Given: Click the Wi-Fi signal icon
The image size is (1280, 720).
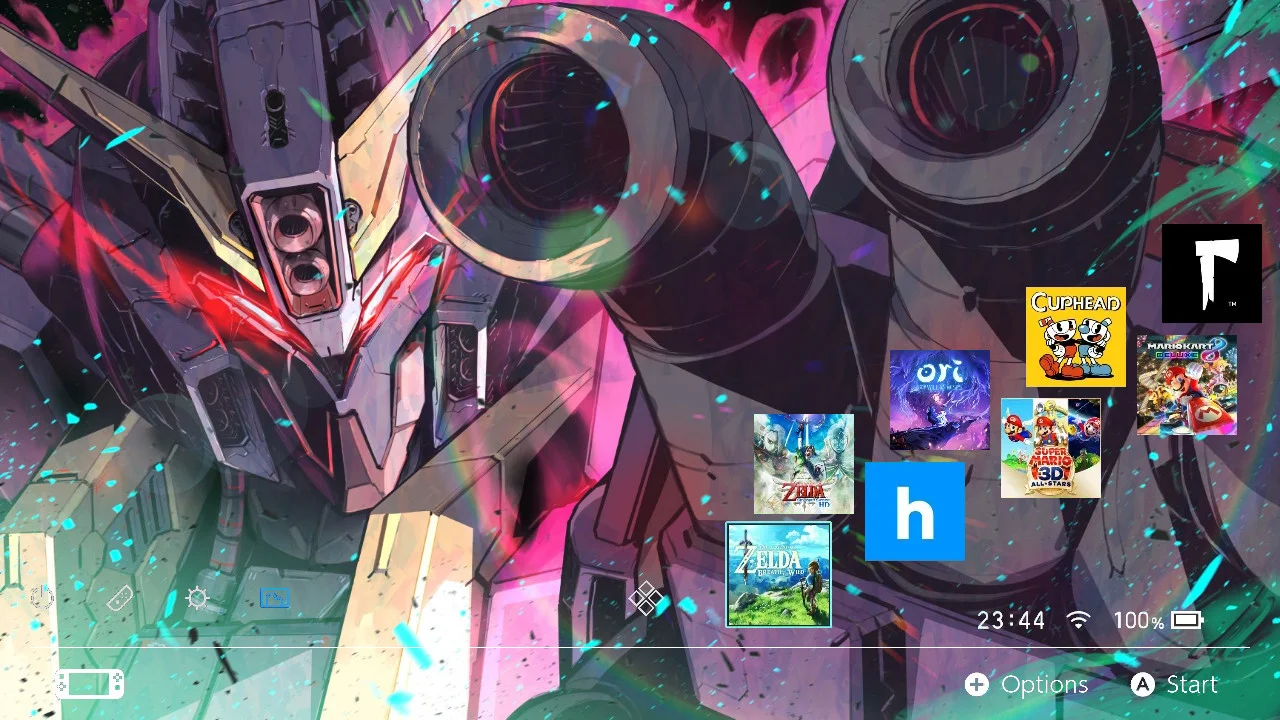Looking at the screenshot, I should click(1078, 620).
